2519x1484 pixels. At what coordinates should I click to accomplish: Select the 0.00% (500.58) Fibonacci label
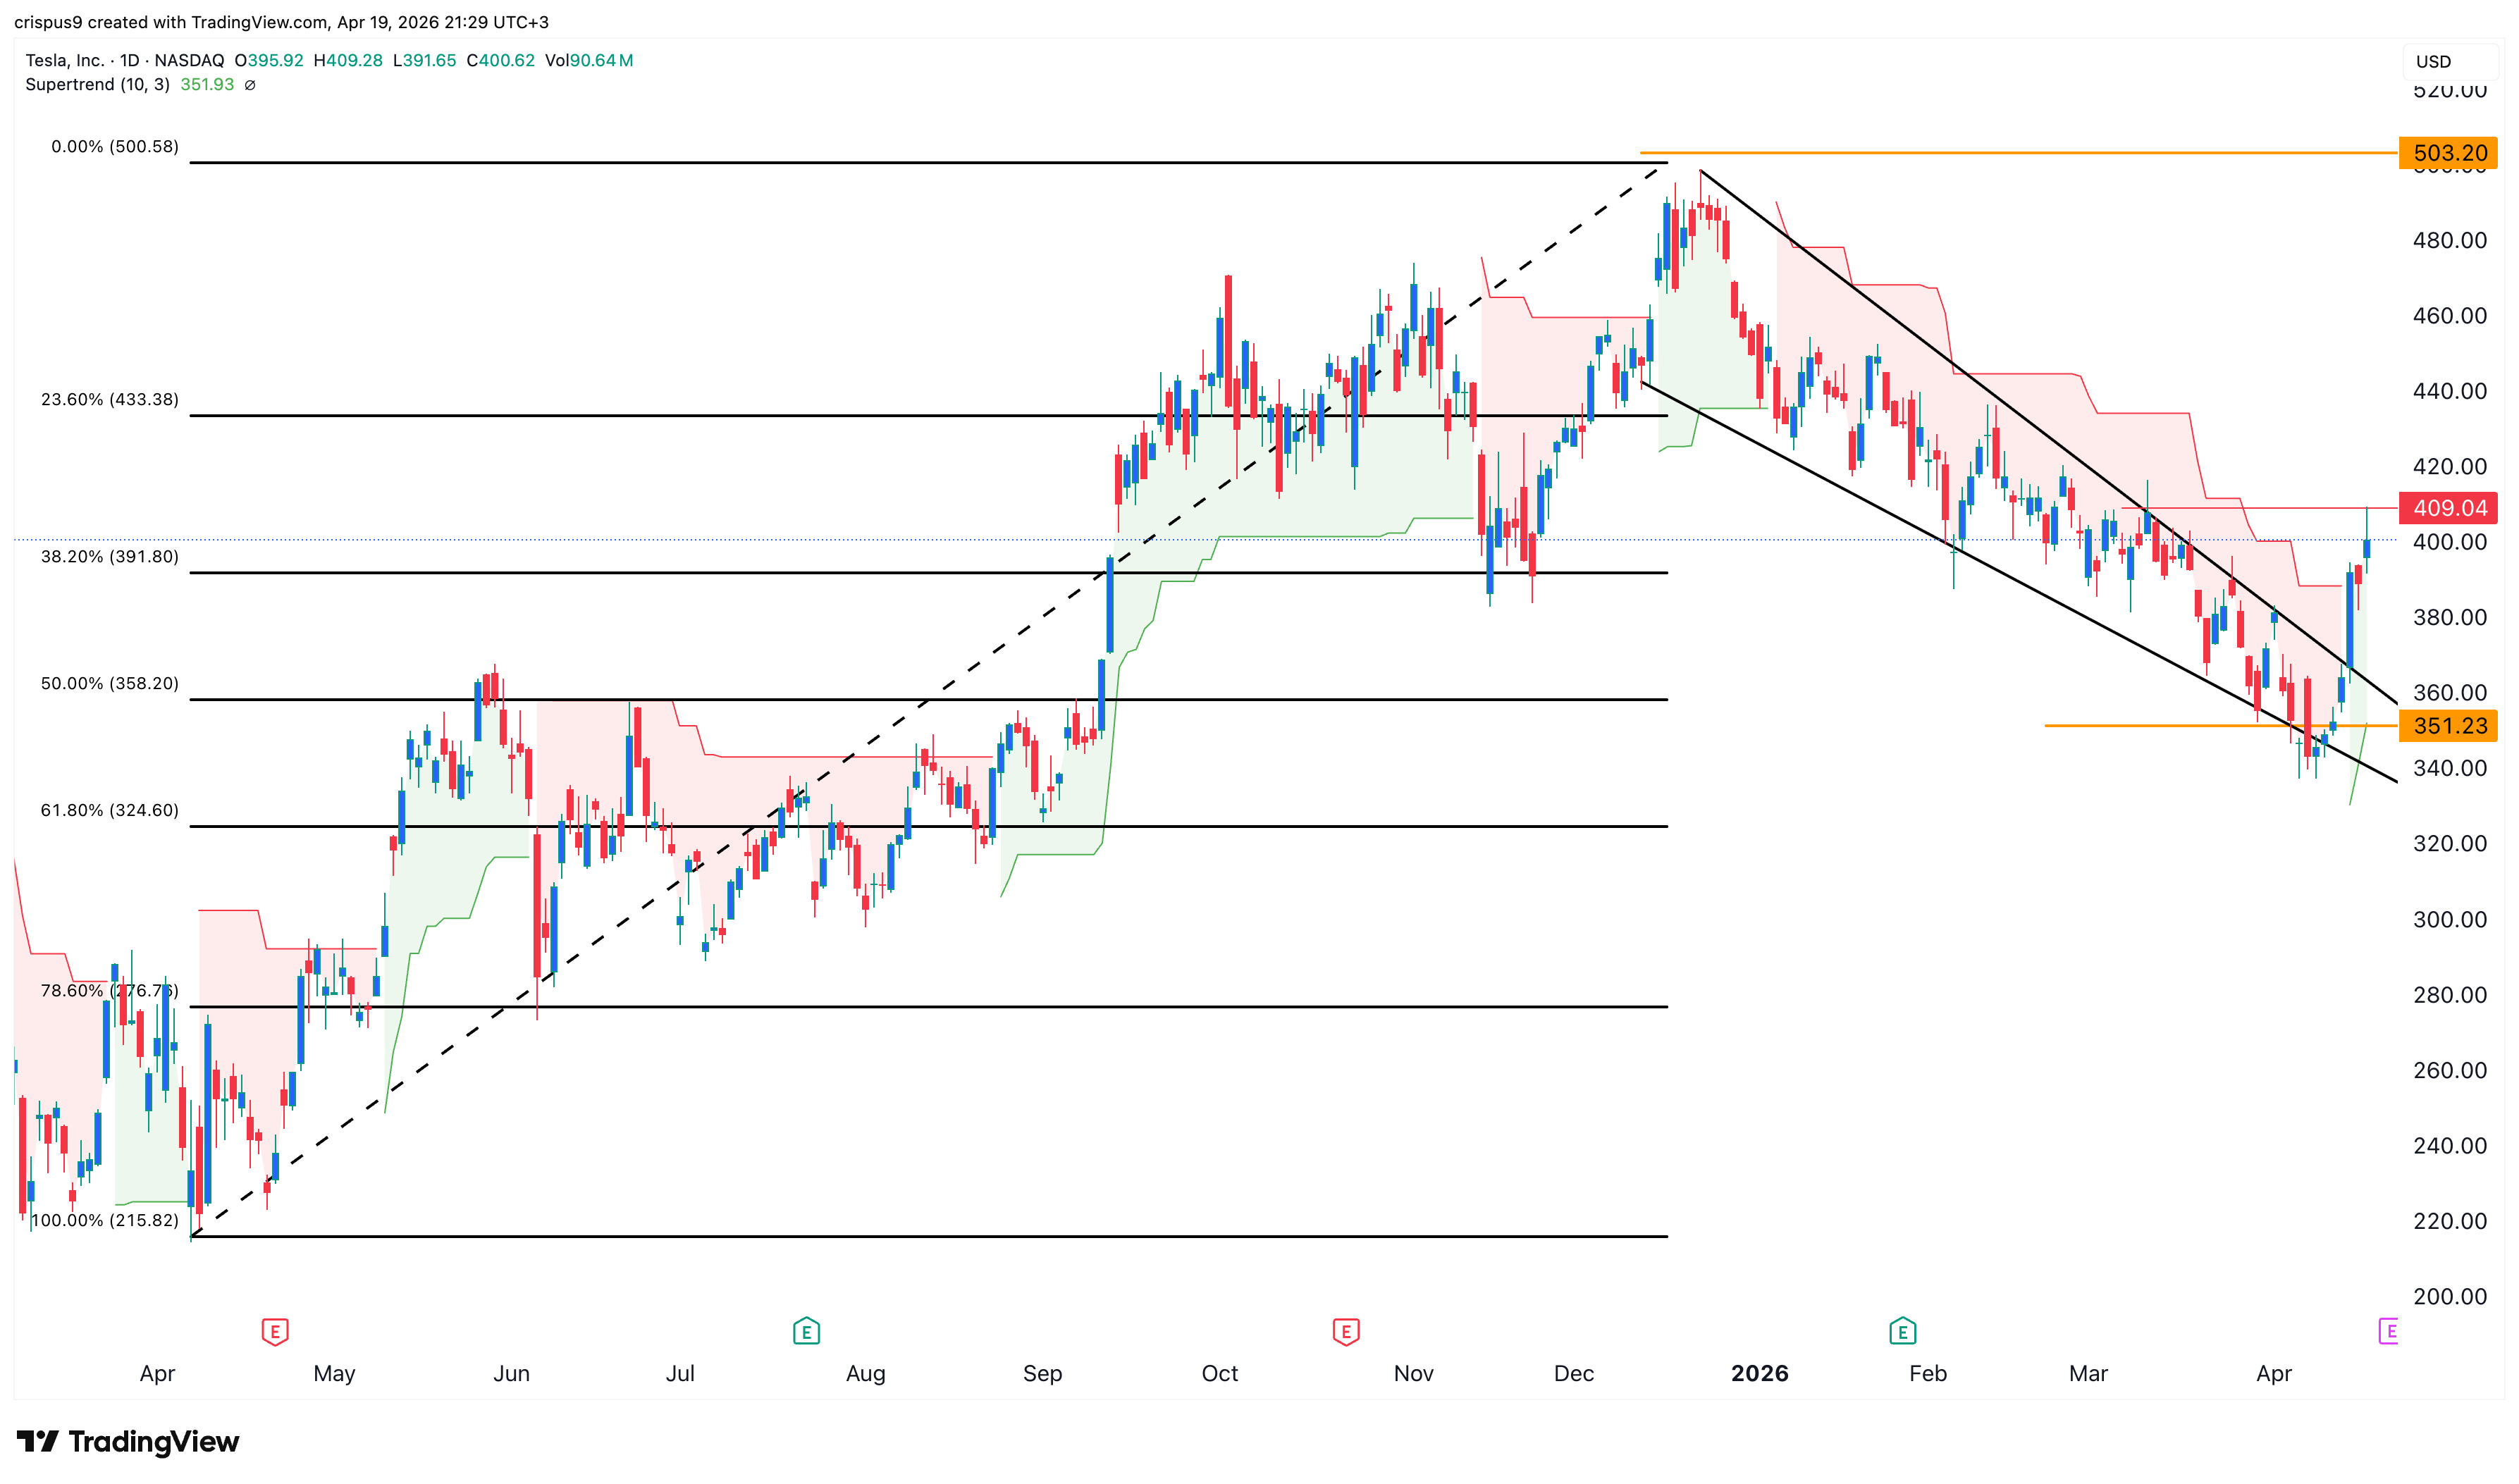[x=115, y=146]
